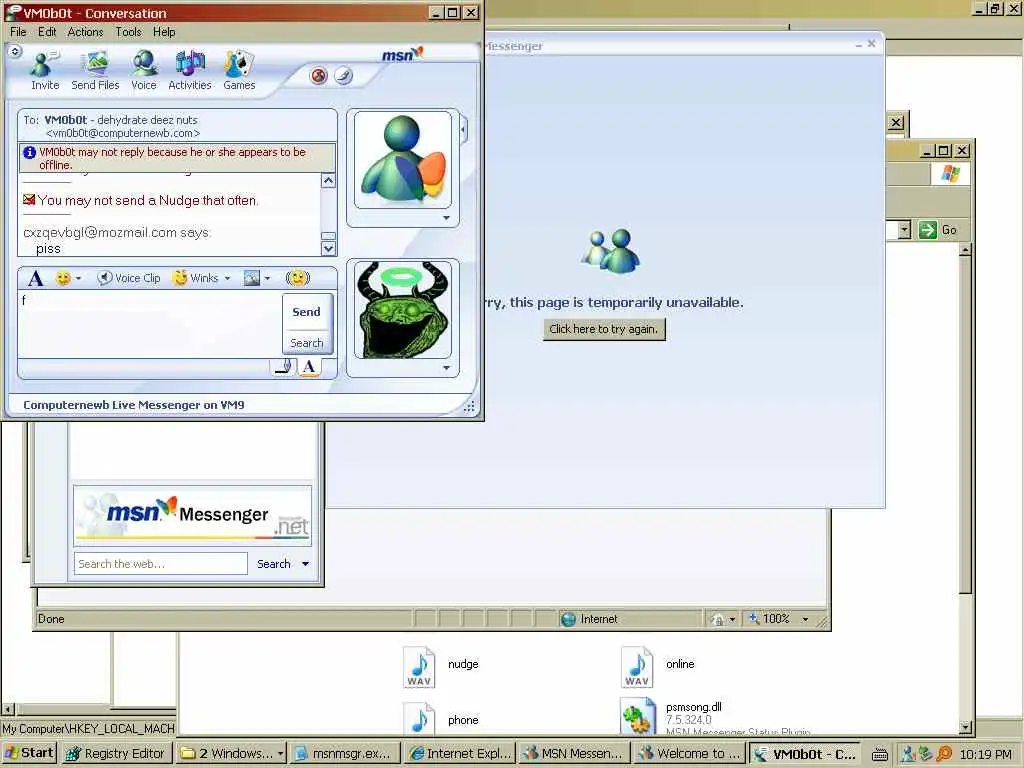Open the File menu

[x=18, y=32]
